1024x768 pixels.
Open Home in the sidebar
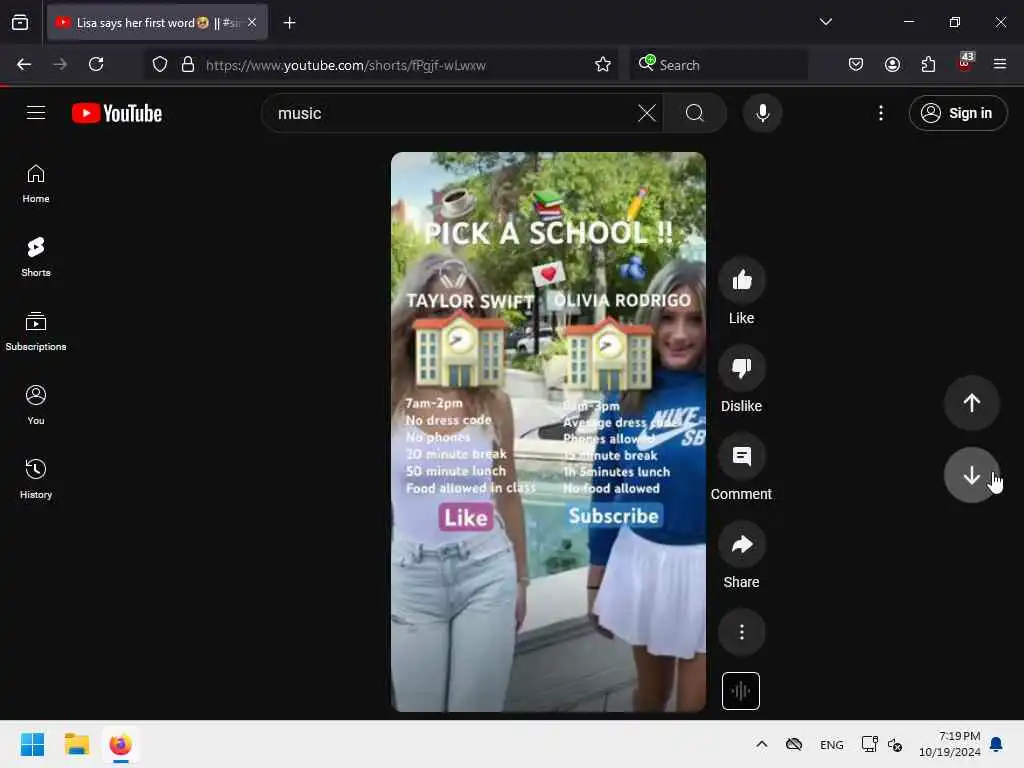[36, 184]
